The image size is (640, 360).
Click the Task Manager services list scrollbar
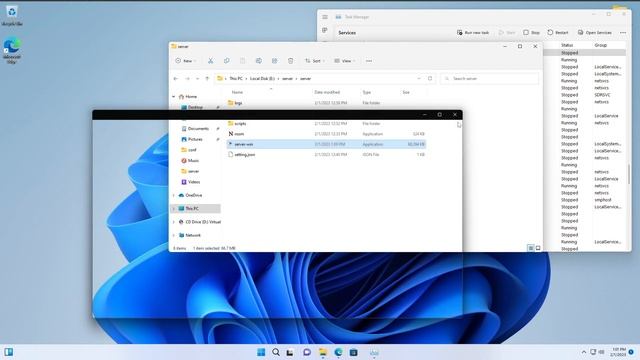pyautogui.click(x=629, y=173)
